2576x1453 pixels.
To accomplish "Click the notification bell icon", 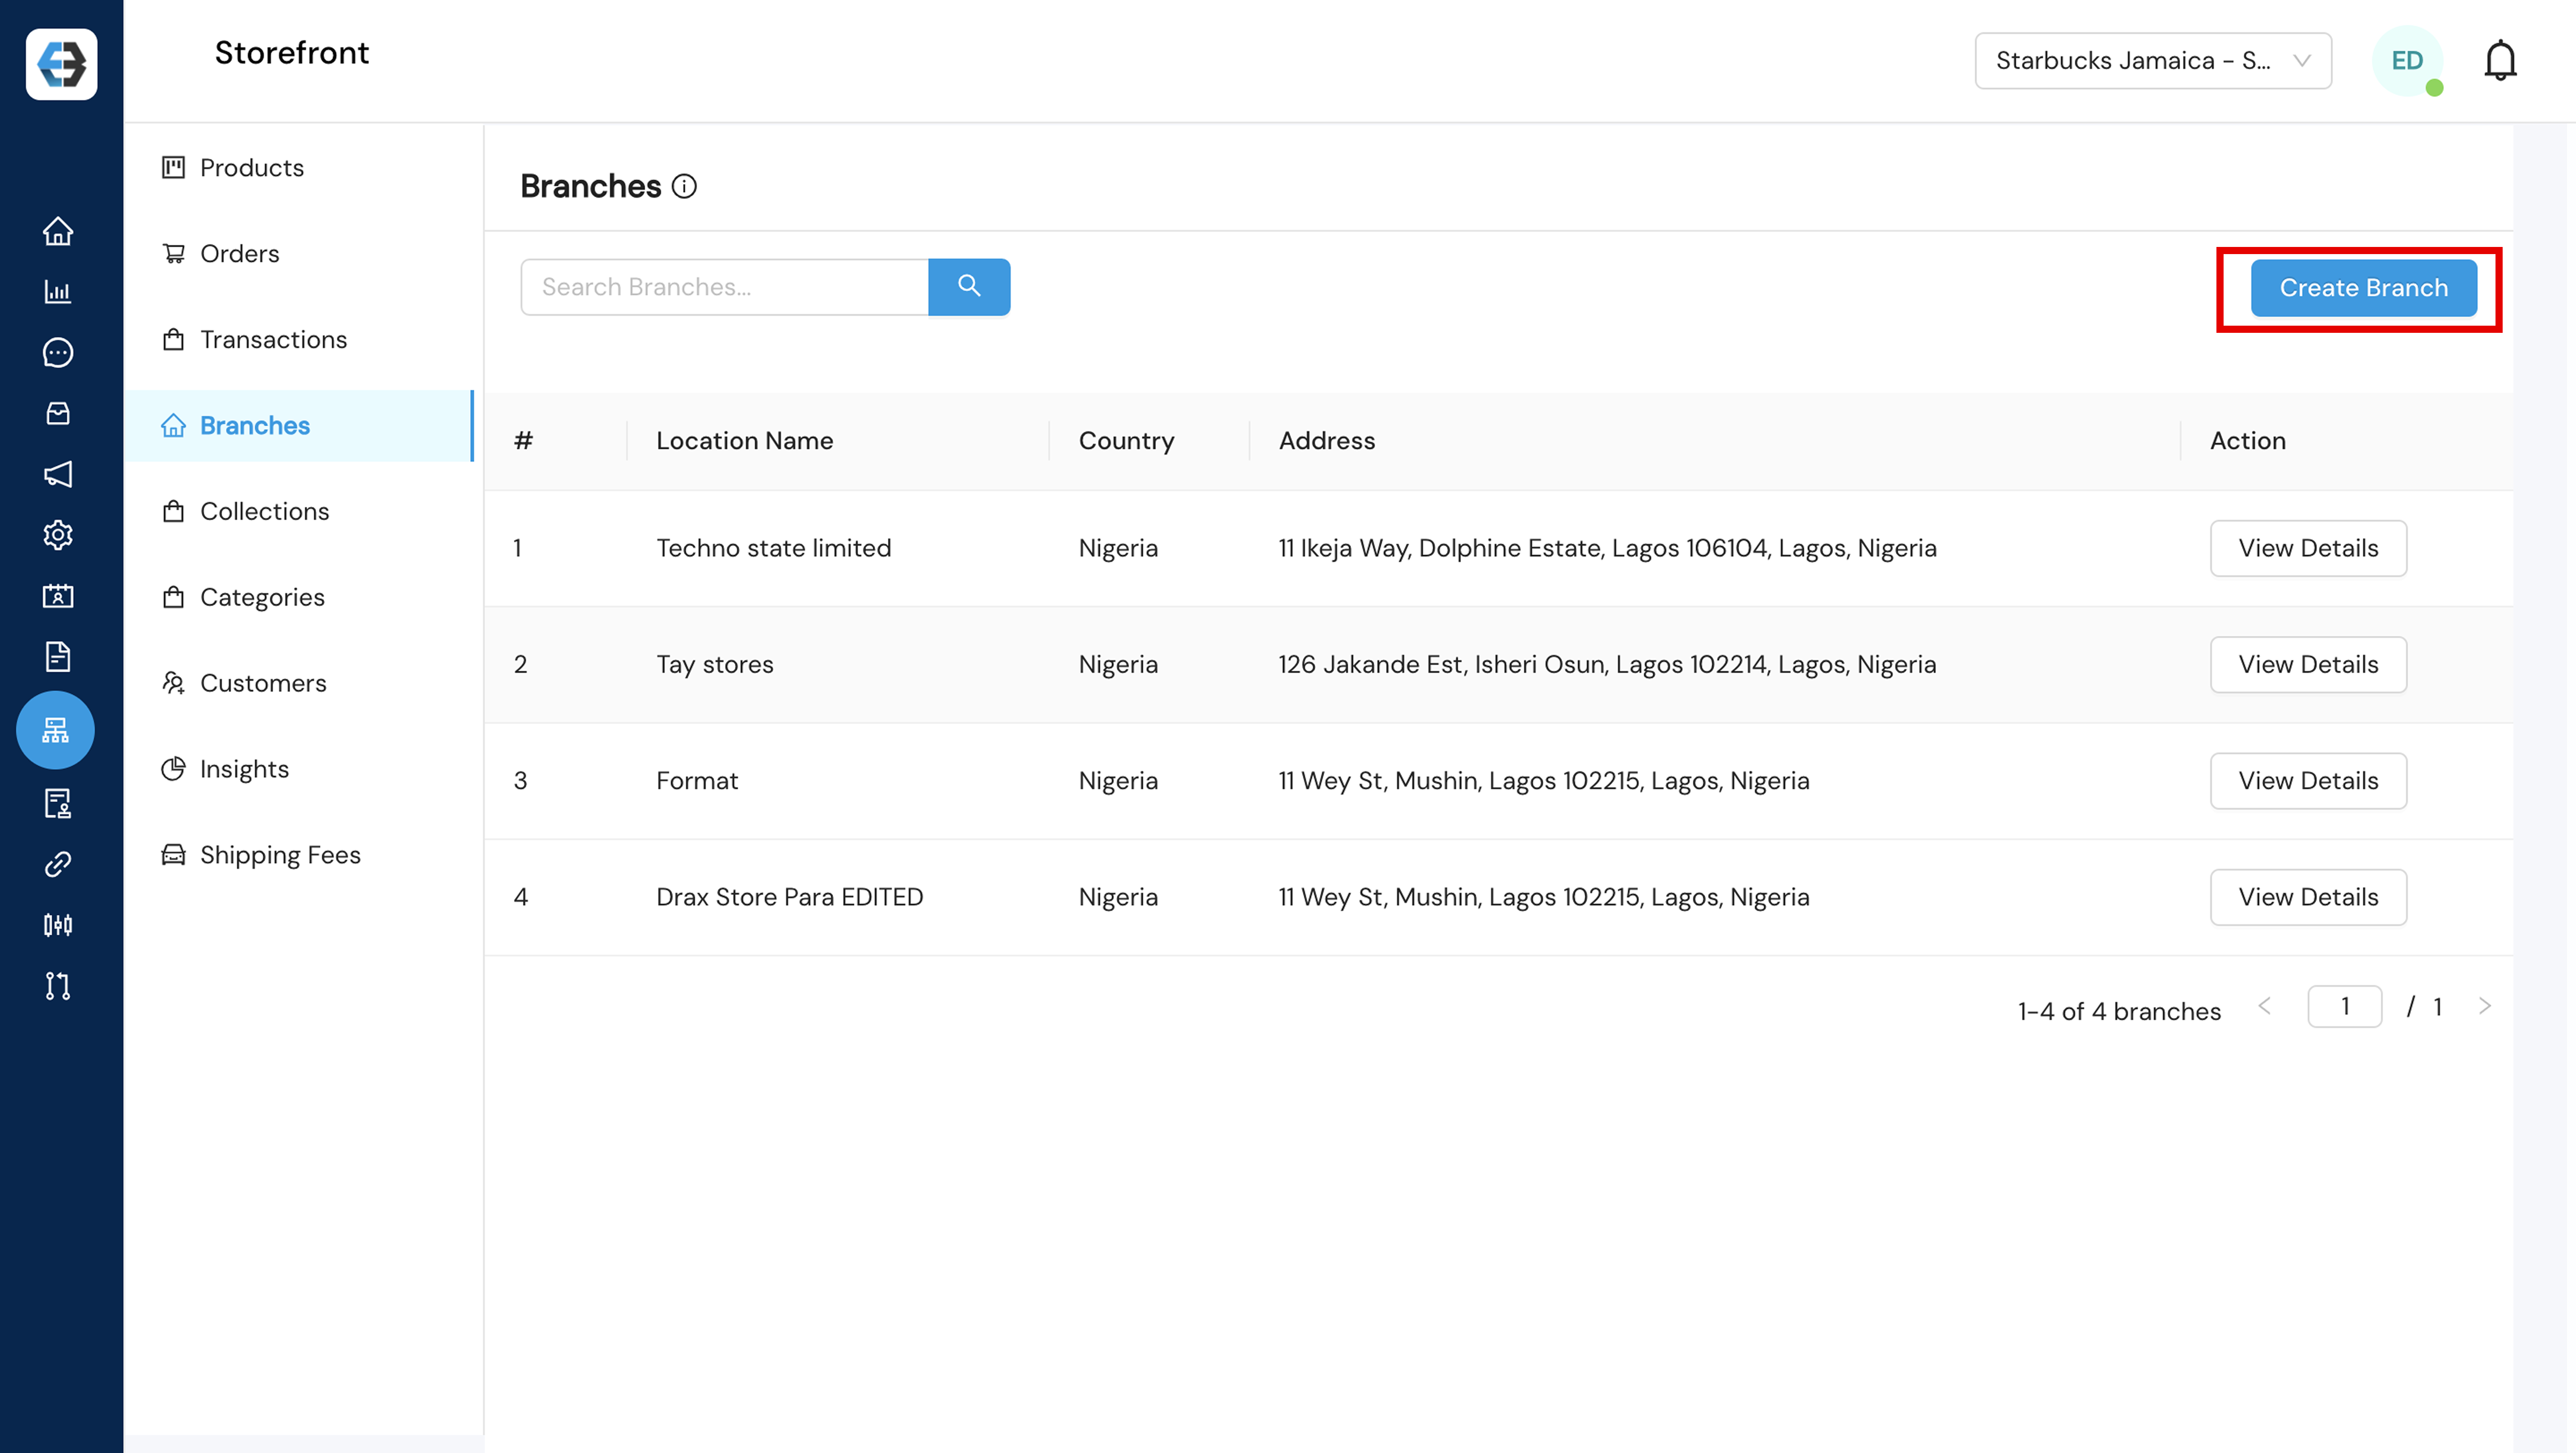I will [x=2499, y=61].
